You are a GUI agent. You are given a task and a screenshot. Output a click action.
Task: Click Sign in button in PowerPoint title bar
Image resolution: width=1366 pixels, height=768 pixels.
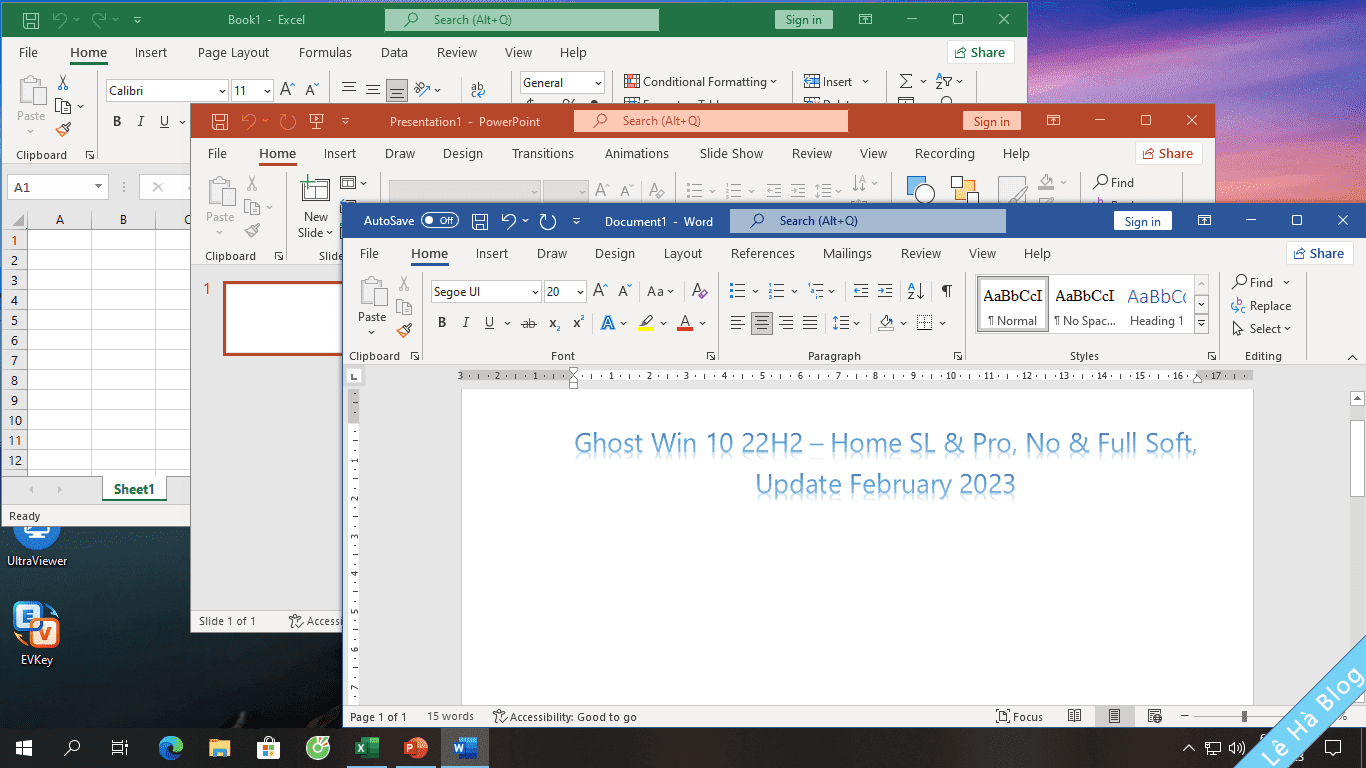991,121
